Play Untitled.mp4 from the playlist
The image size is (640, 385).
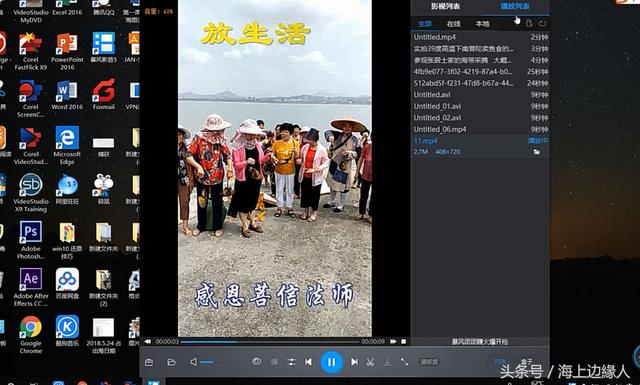[480, 37]
